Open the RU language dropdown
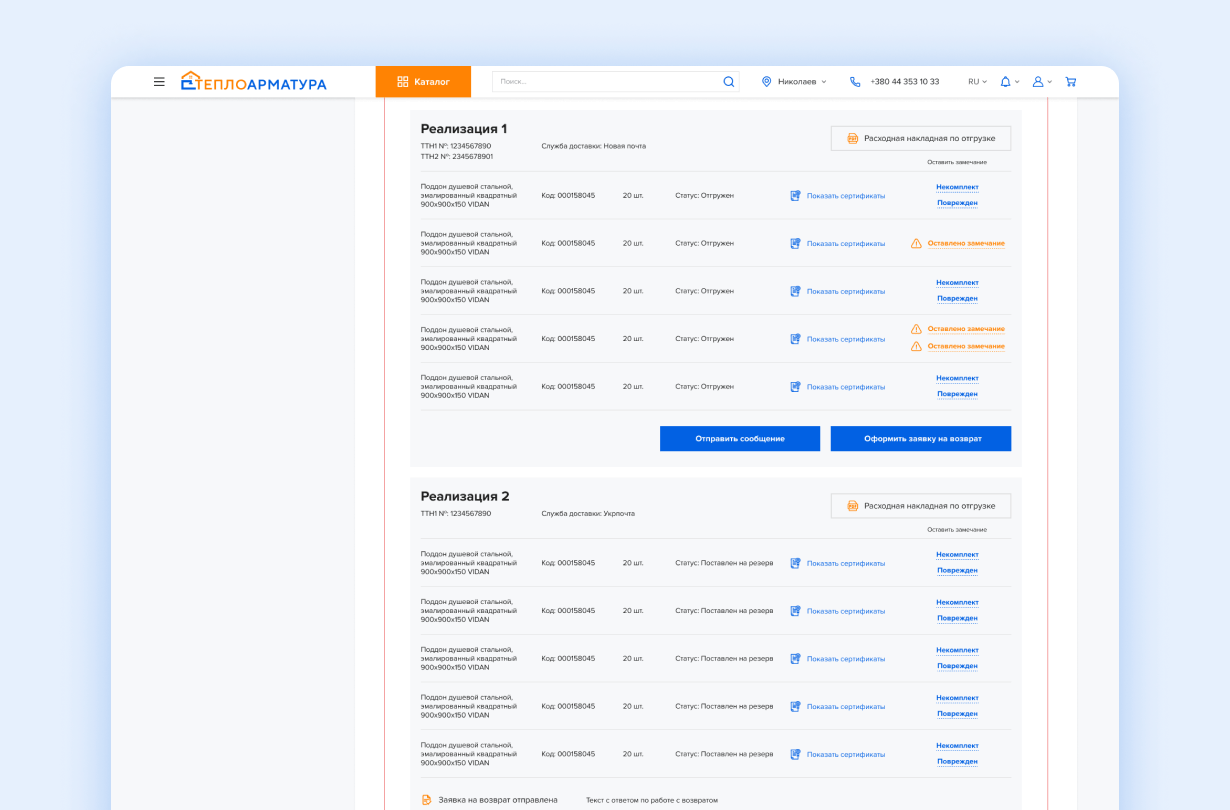 tap(977, 82)
